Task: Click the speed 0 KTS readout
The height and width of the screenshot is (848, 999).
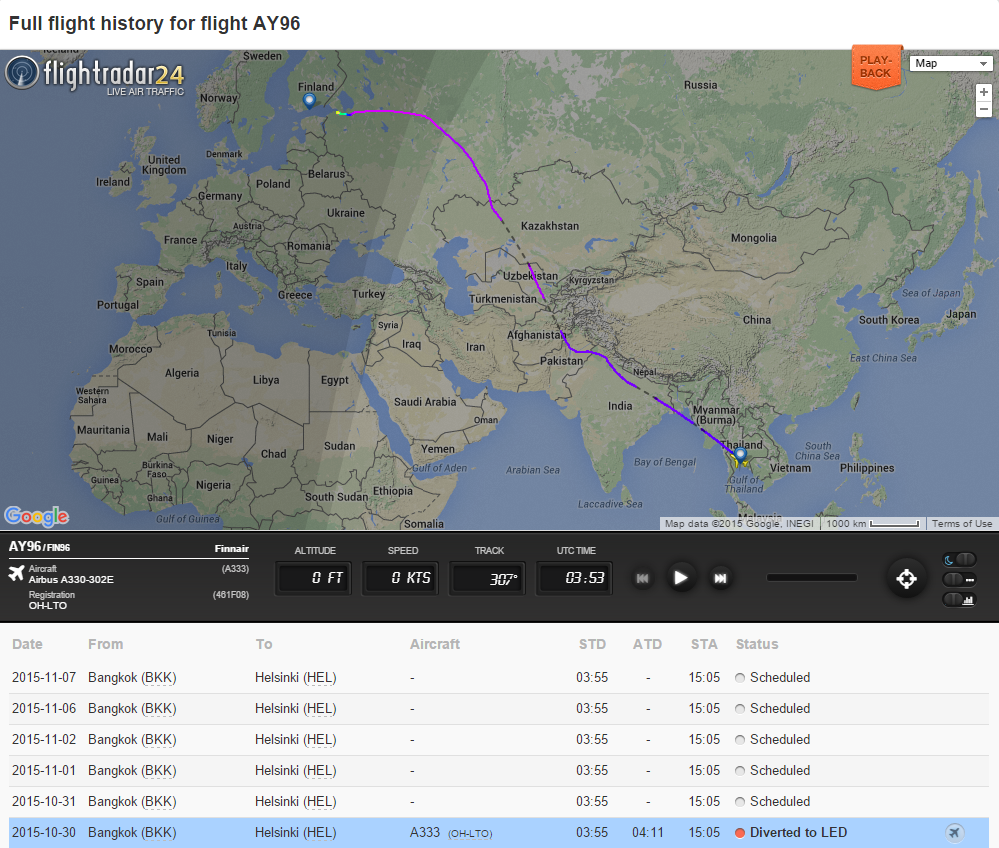Action: point(401,578)
